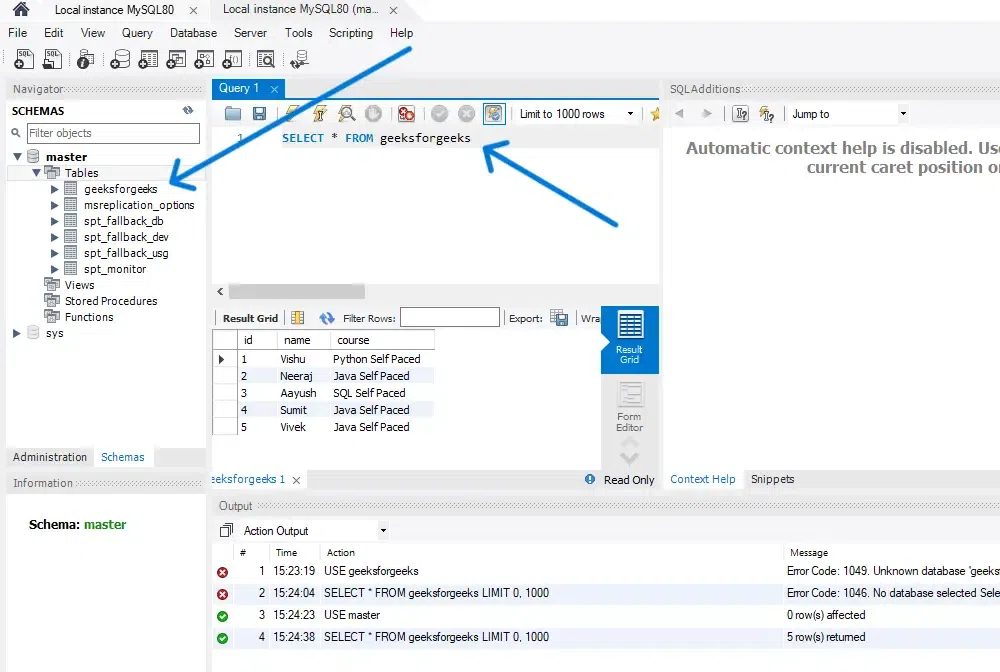Close the geeksforgeeks 1 result tab
This screenshot has width=1000, height=672.
point(297,480)
